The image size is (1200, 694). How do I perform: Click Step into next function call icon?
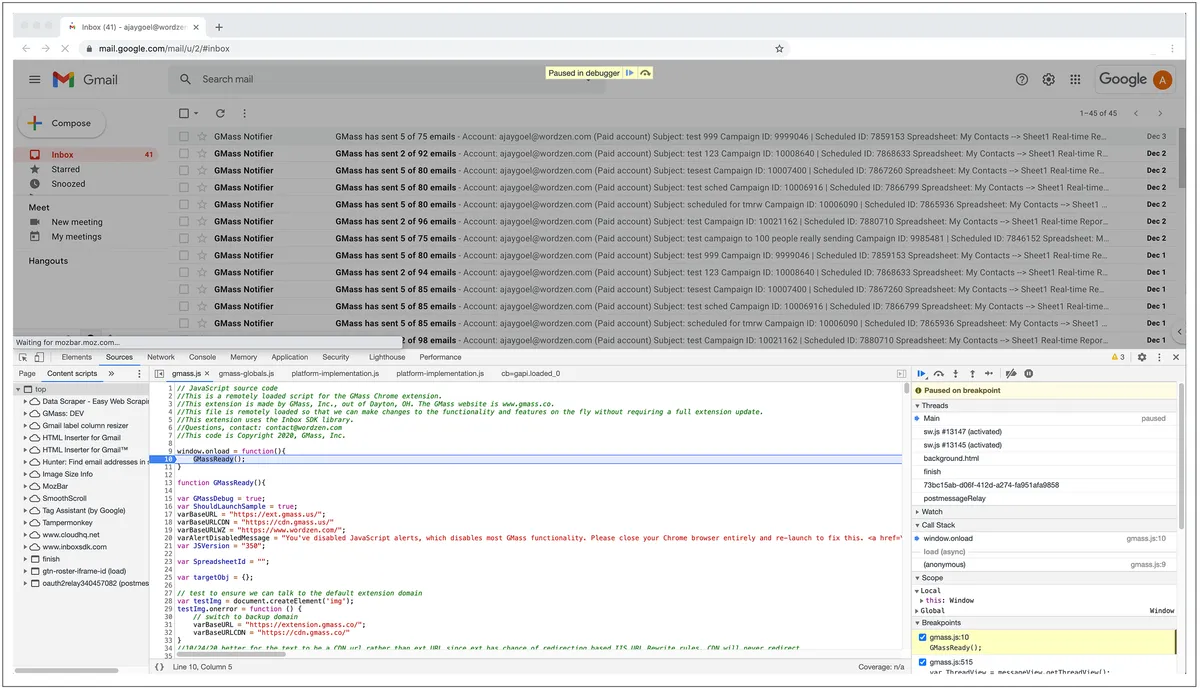pyautogui.click(x=956, y=373)
